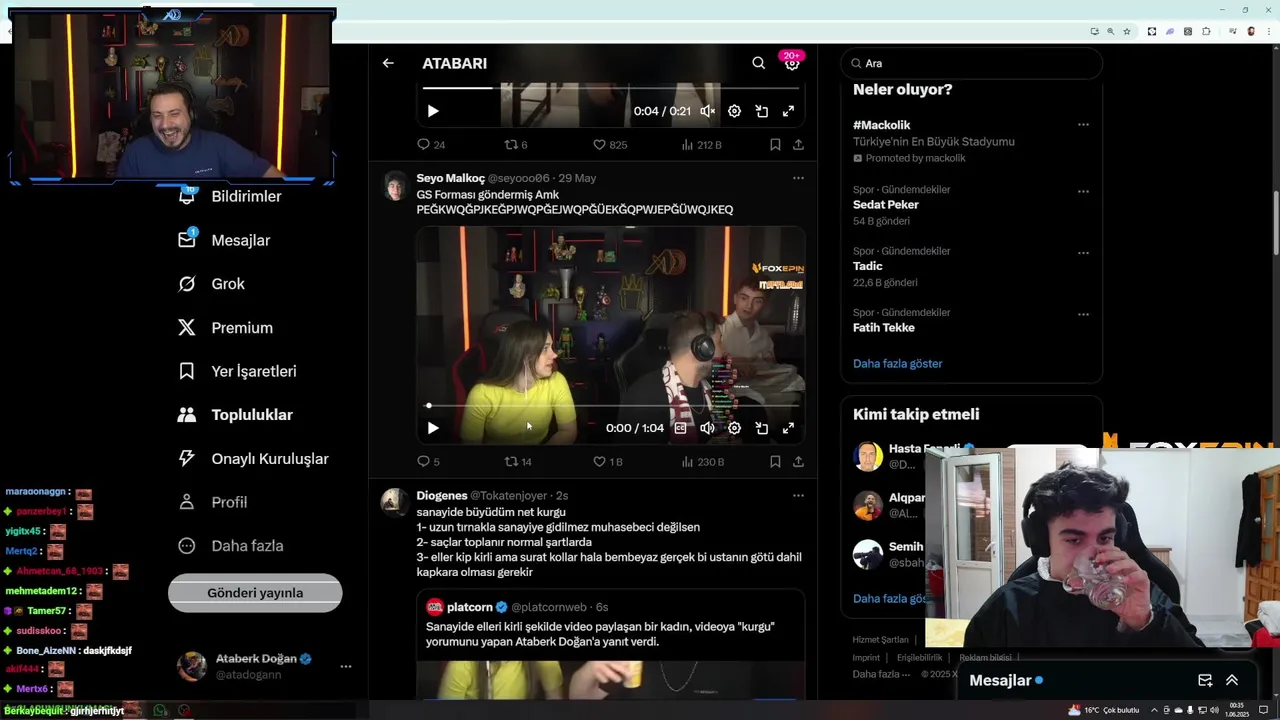Go back using the arrow beside ATABARI
Screen dimensions: 1280x720
388,63
